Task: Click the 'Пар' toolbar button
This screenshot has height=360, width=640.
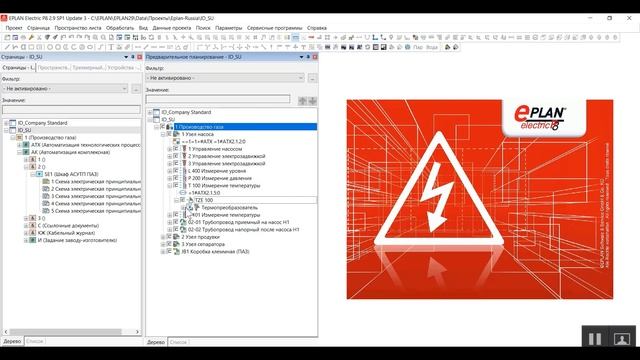Action: pos(418,47)
